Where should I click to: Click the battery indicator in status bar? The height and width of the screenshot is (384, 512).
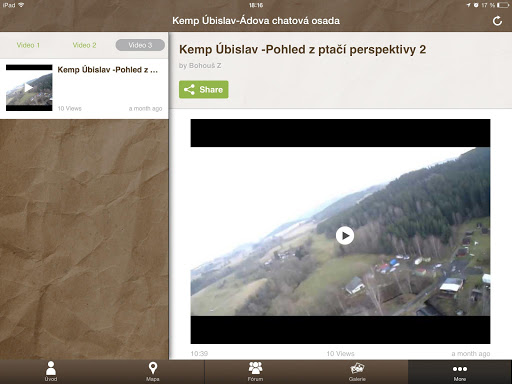503,5
